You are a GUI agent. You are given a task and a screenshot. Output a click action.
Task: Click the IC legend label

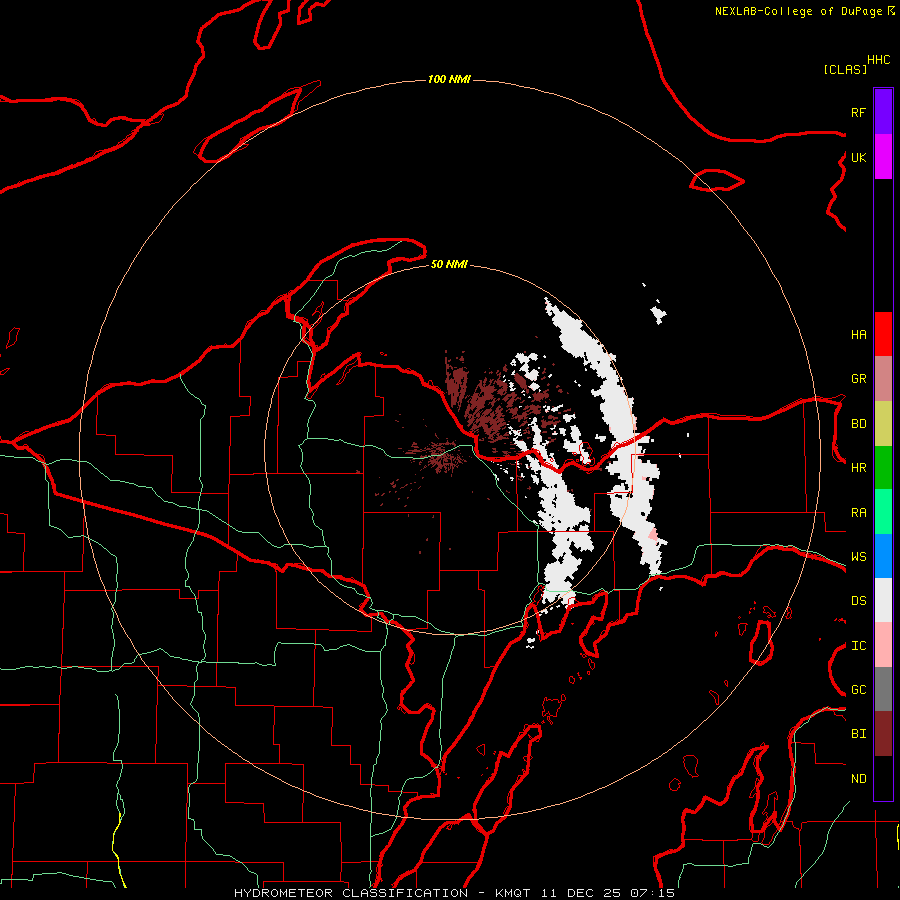coord(858,646)
